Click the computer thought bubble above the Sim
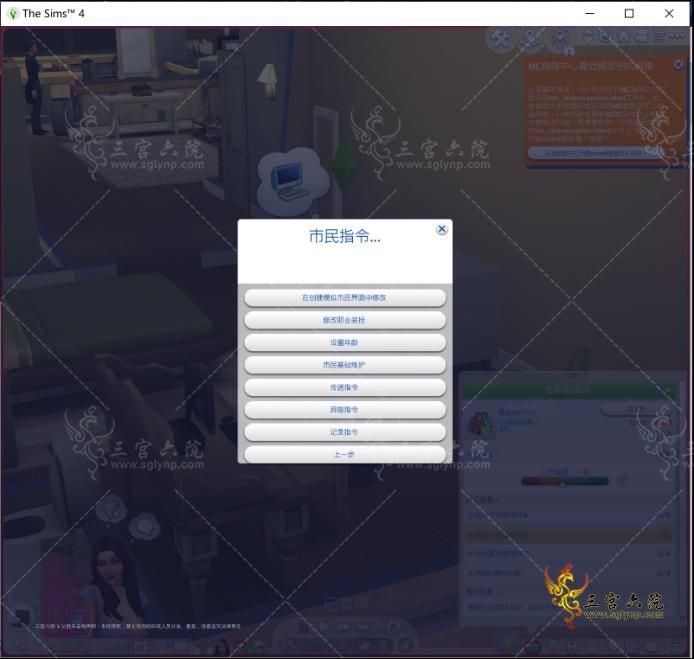The image size is (694, 659). 293,180
